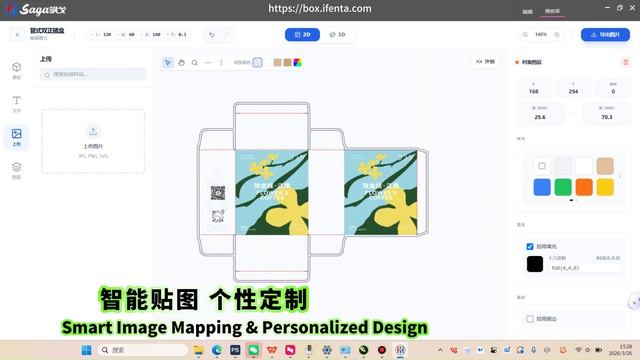Click the search field in the upload panel
This screenshot has width=640, height=360.
click(x=93, y=74)
